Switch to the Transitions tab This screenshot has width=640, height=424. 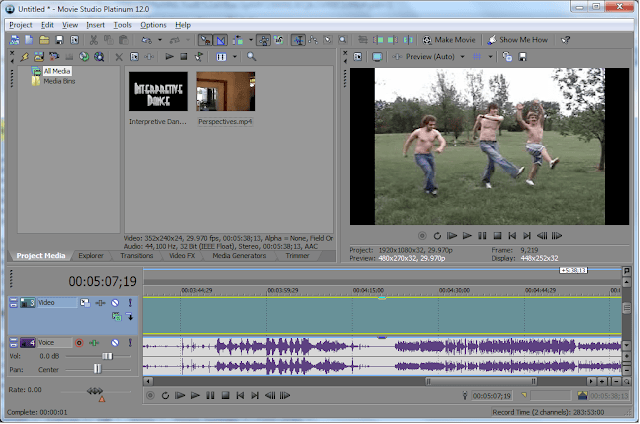(x=136, y=256)
